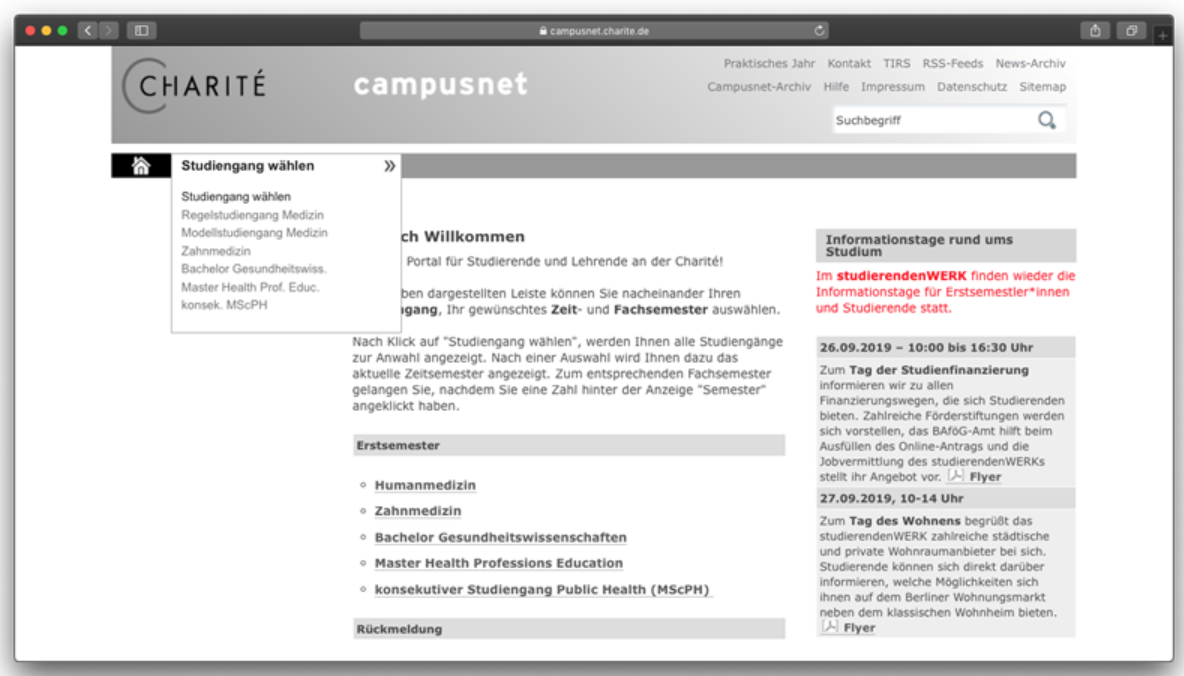Show all tabs overview button
Viewport: 1184px width, 676px height.
click(x=1131, y=30)
